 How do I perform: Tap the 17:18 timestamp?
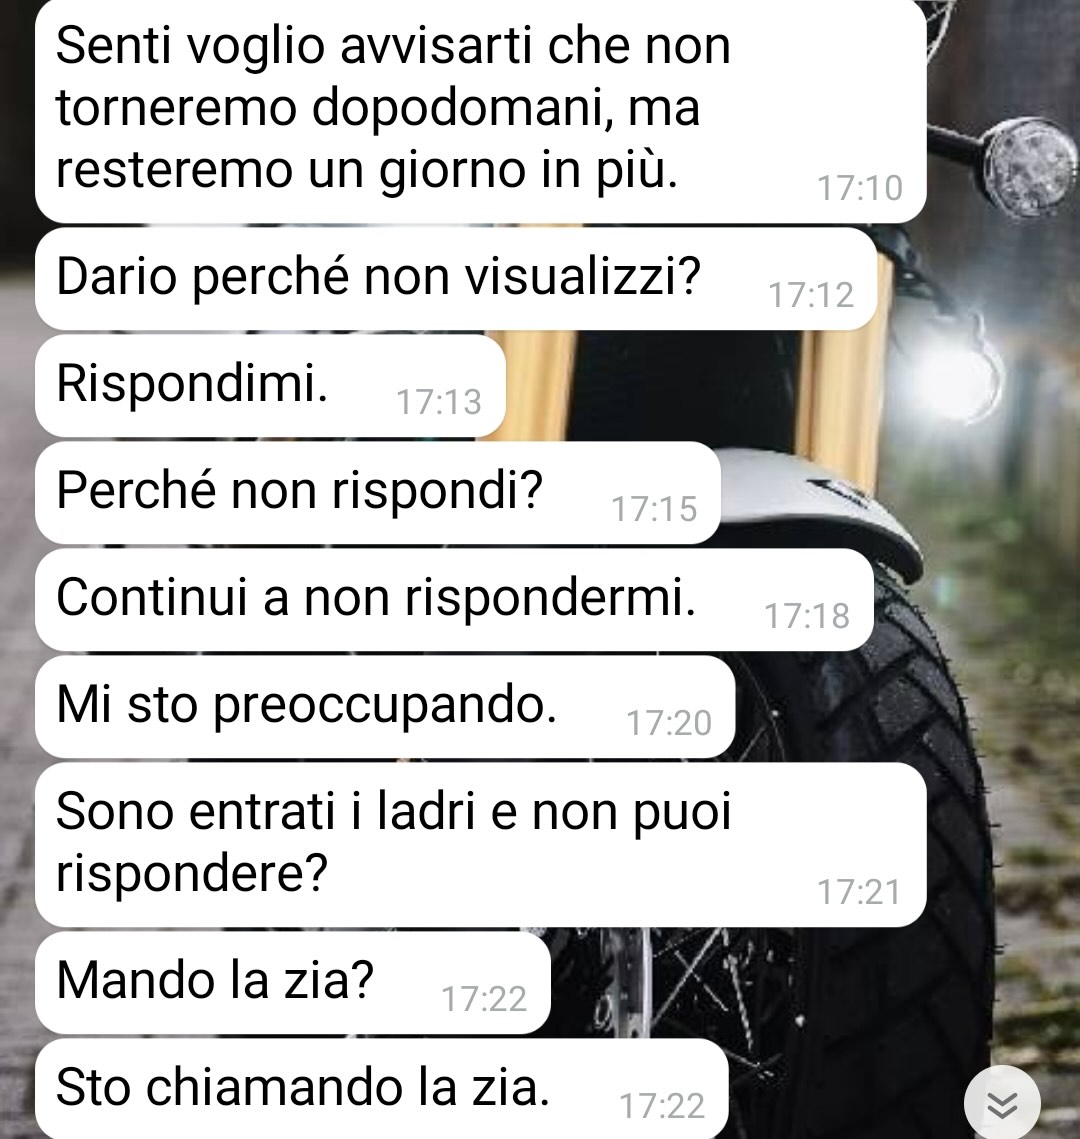click(x=807, y=616)
